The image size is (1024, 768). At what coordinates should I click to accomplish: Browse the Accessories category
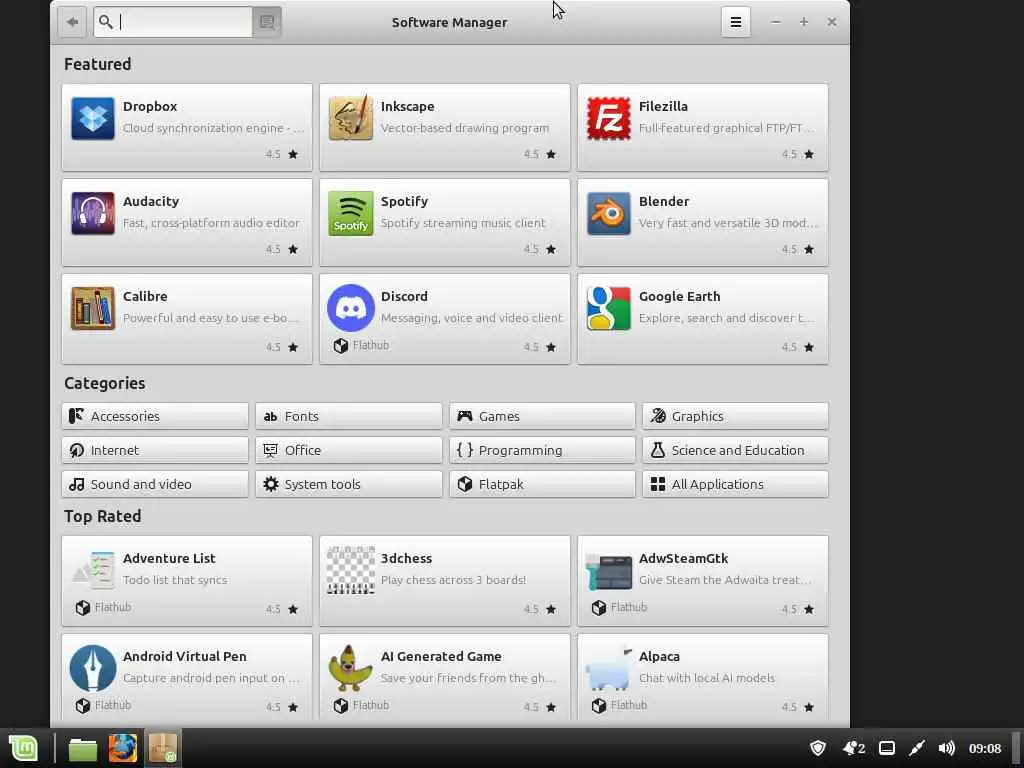(155, 416)
